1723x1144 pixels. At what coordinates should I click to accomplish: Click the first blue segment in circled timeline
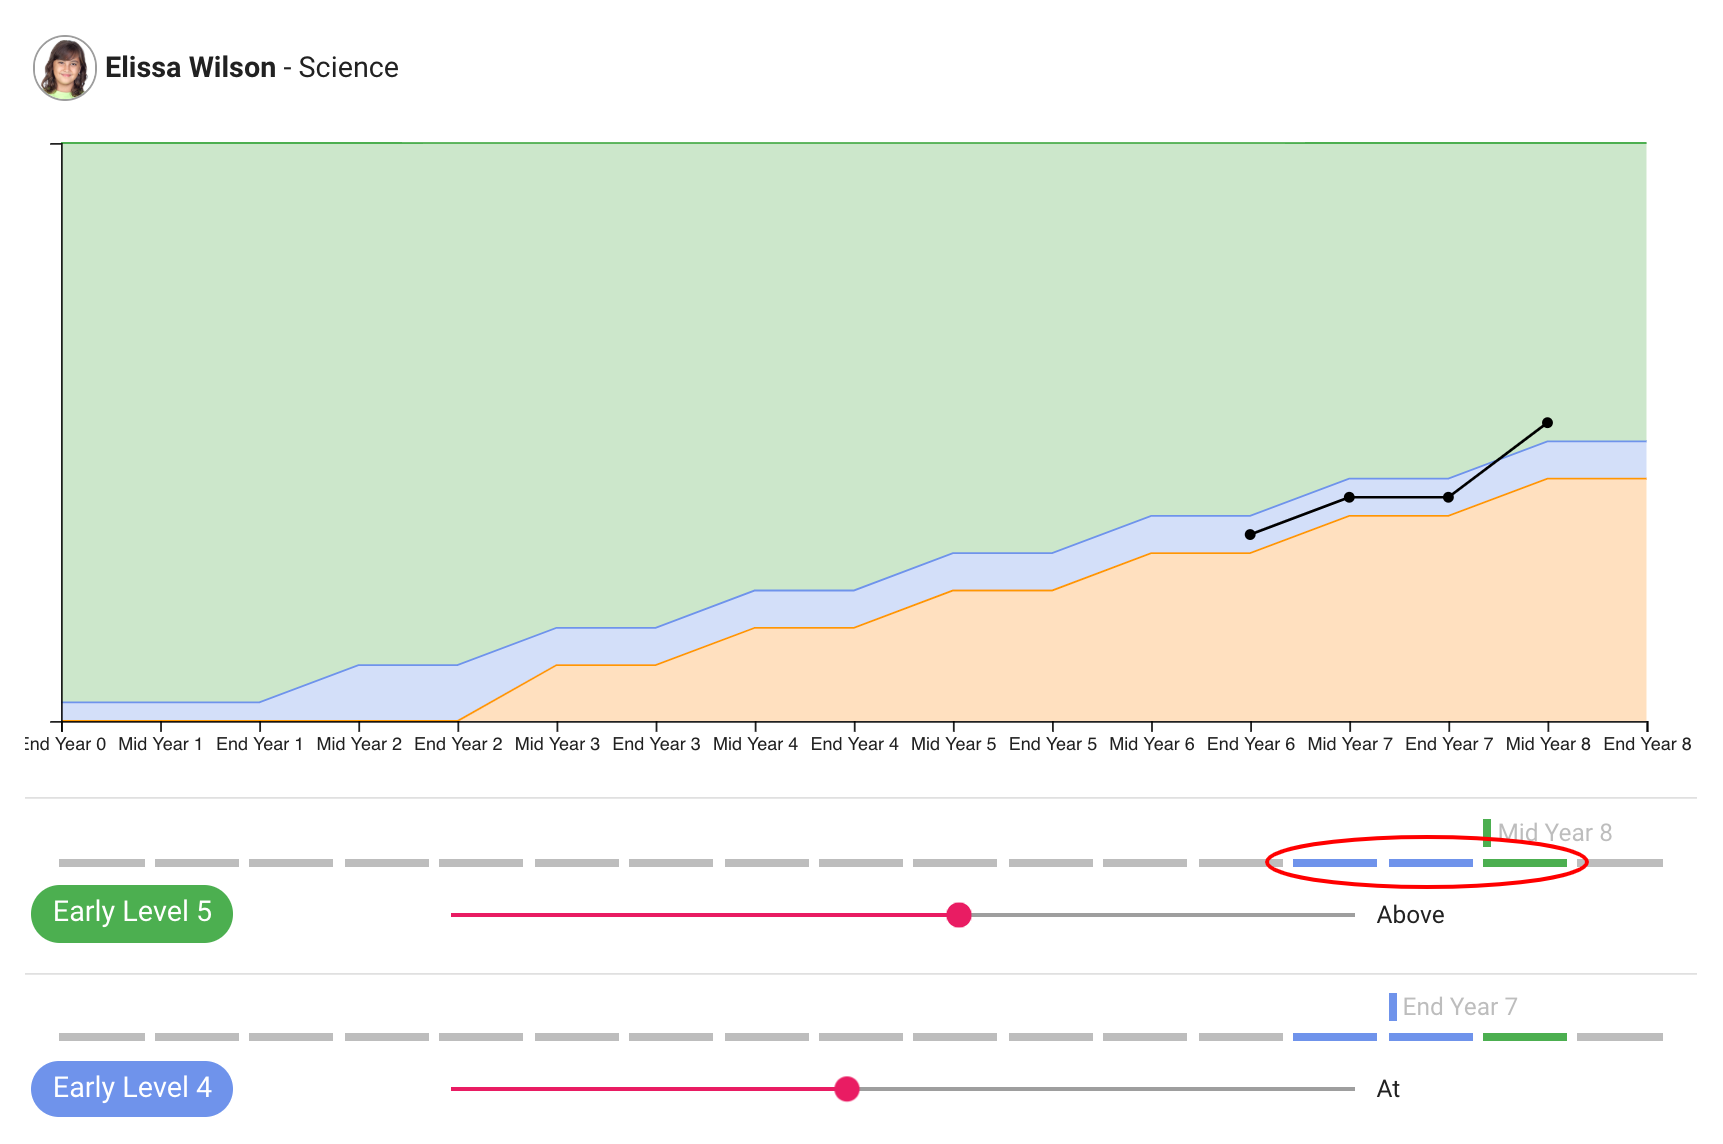(x=1334, y=863)
